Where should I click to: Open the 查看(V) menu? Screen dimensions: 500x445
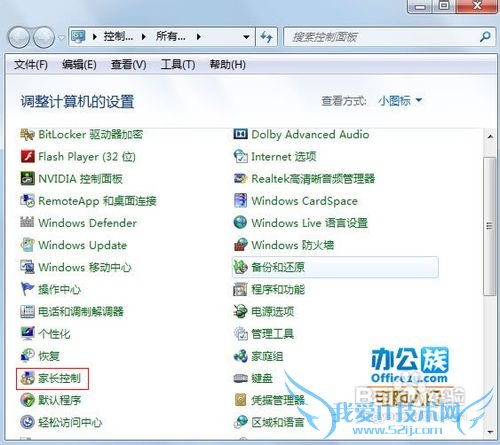pos(129,64)
